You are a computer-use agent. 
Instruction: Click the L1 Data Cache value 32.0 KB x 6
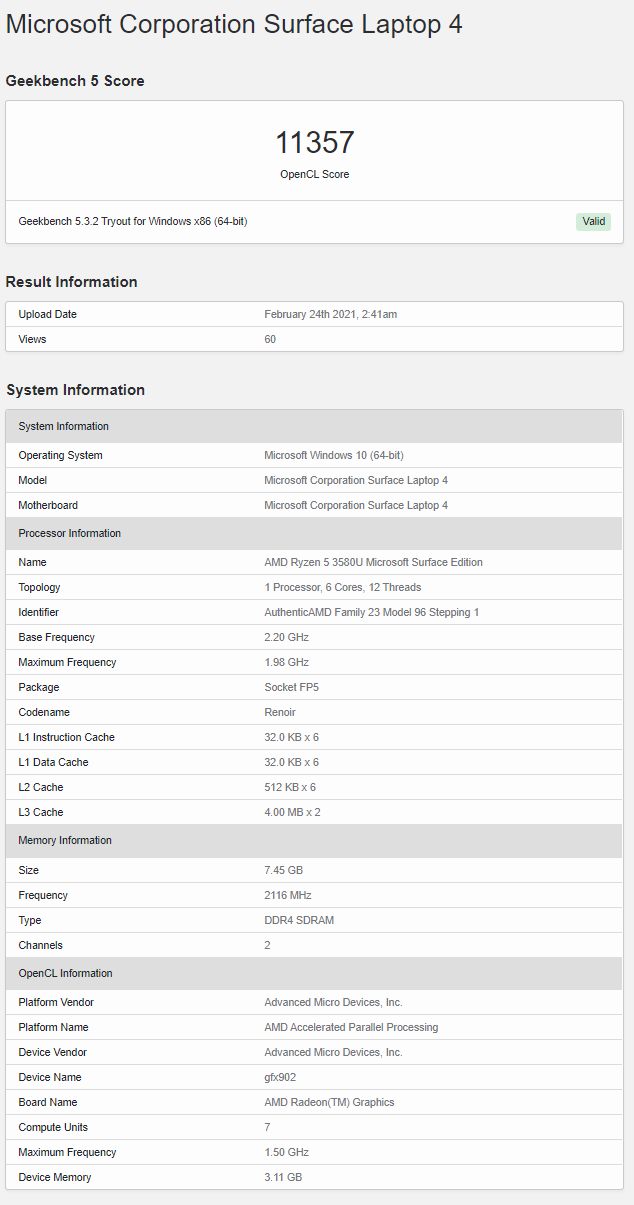(292, 762)
